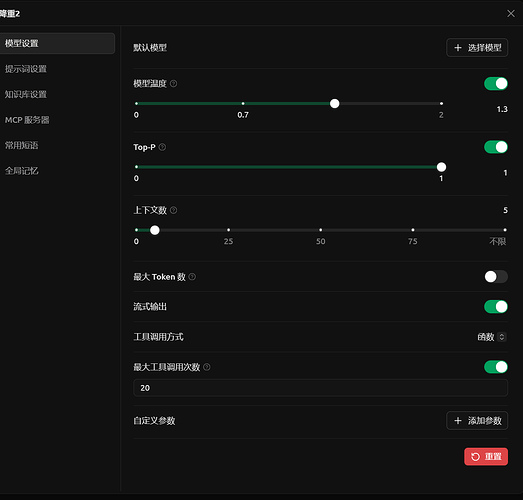The width and height of the screenshot is (523, 500).
Task: Click the 添加参数 button
Action: pos(477,421)
